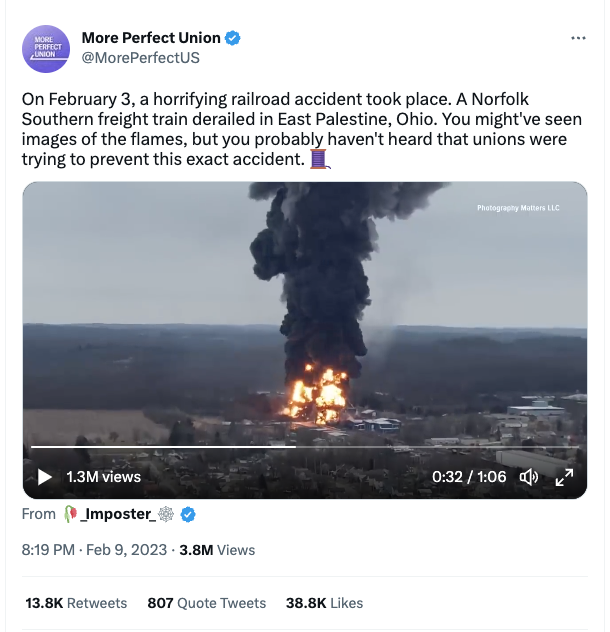
Task: Click the thread spool emoji in tweet
Action: coord(319,159)
